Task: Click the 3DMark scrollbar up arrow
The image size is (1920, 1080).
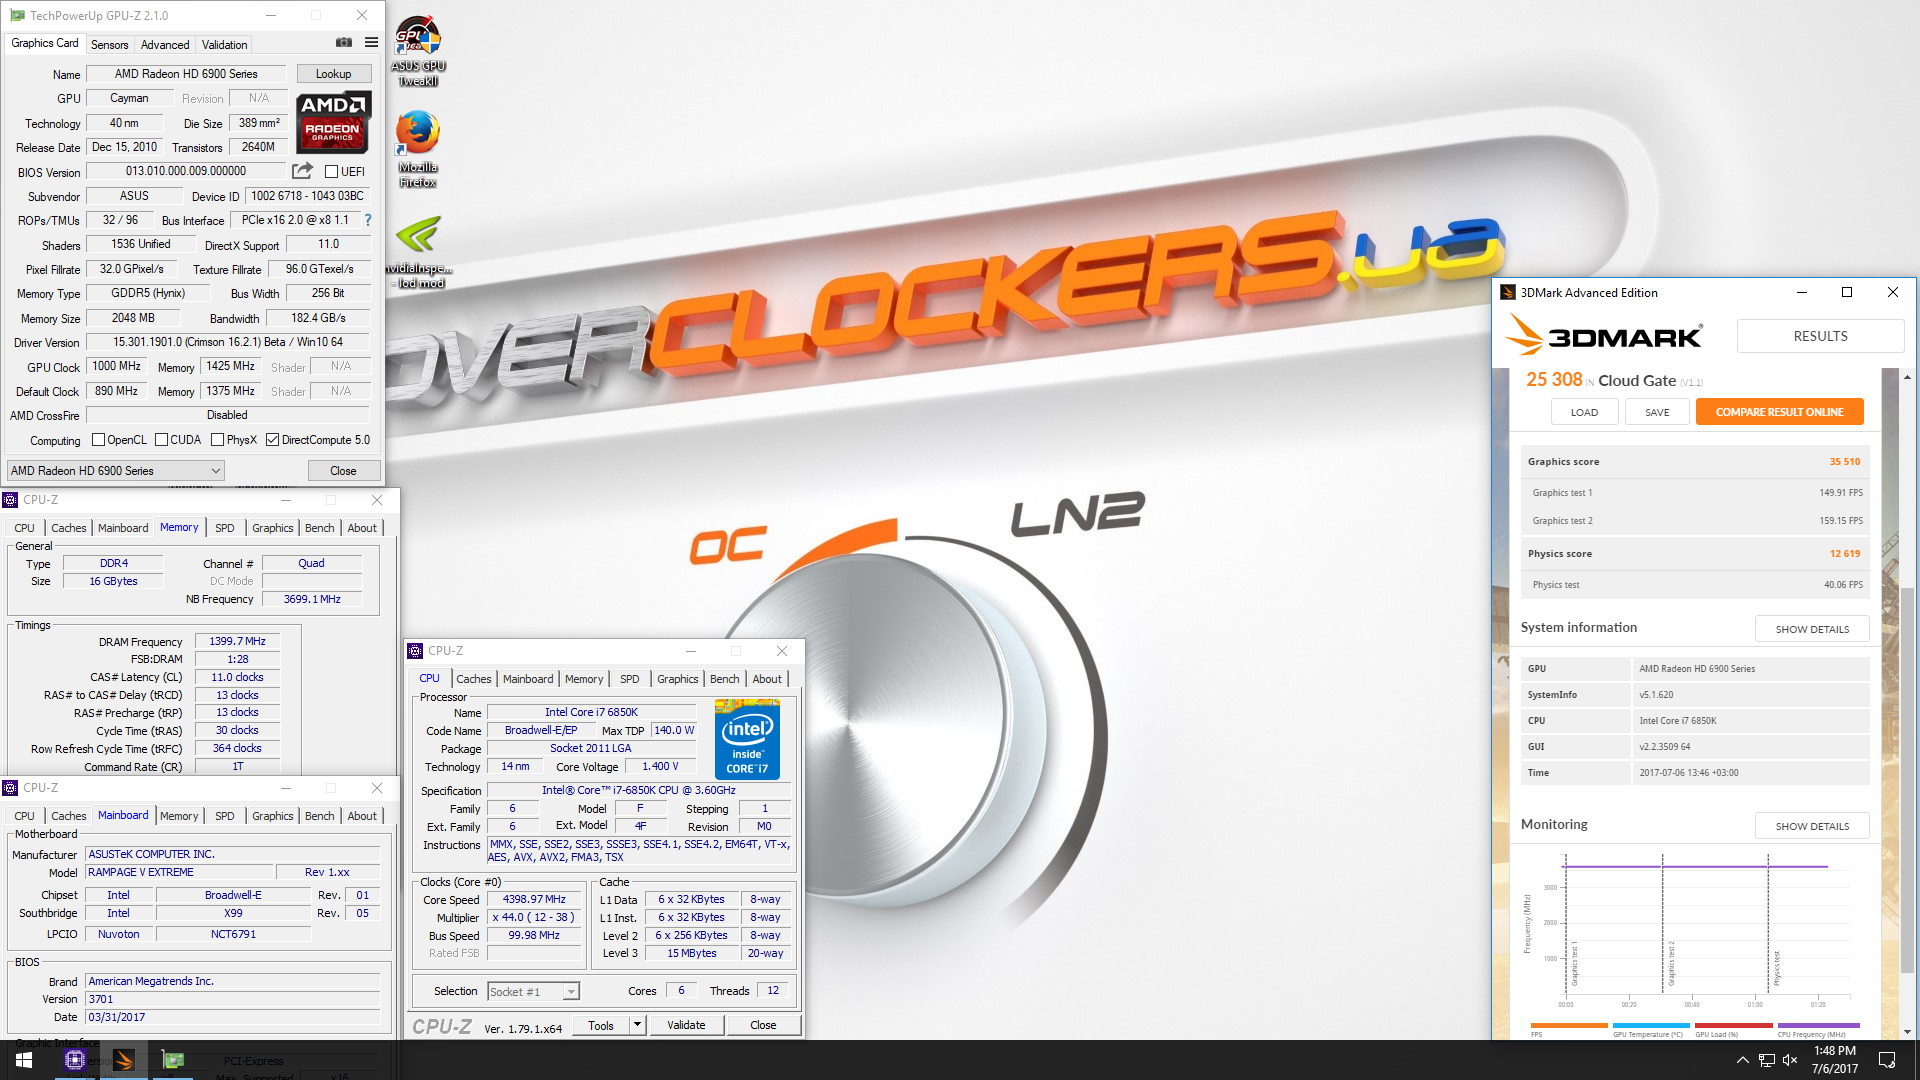Action: point(1907,377)
